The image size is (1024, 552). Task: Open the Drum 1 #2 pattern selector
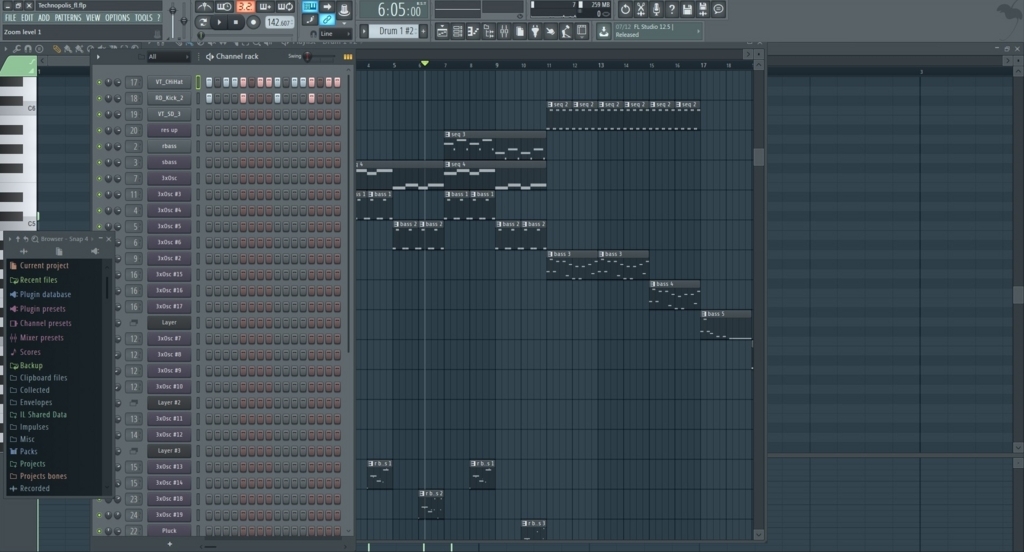396,31
